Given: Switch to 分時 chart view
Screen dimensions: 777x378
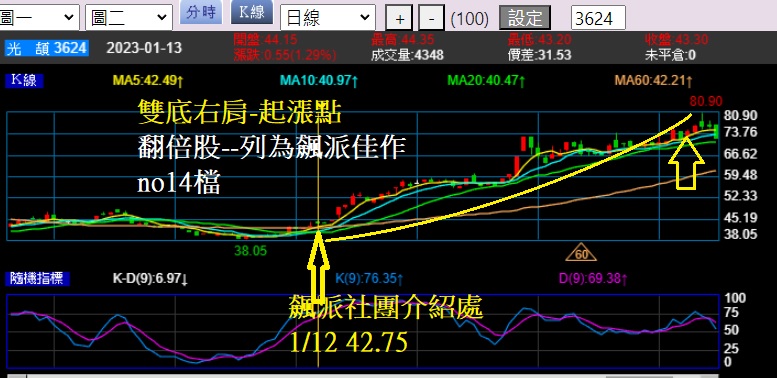Looking at the screenshot, I should click(x=201, y=12).
